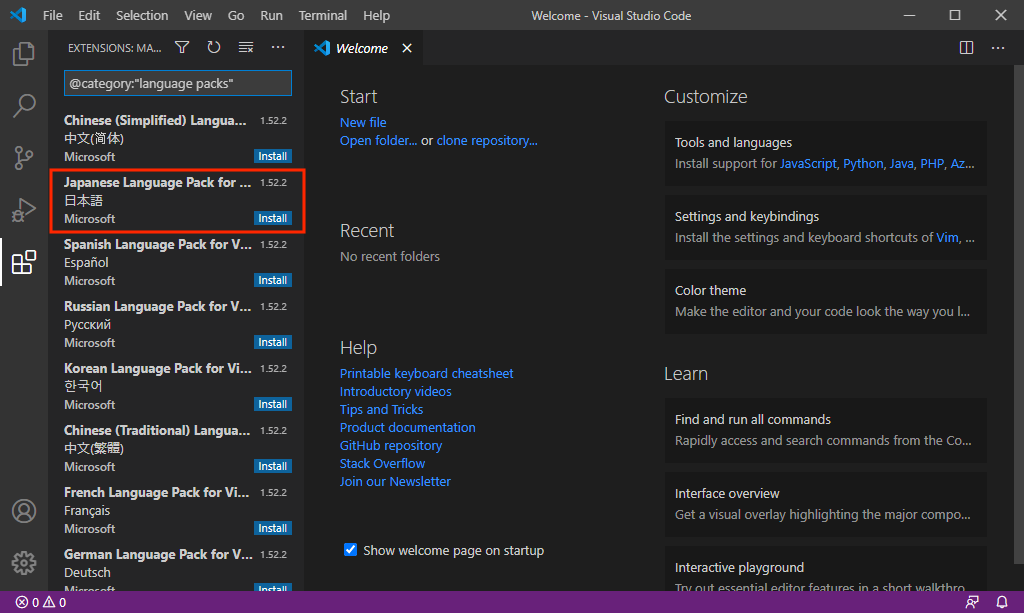
Task: Open the Edit menu
Action: [89, 15]
